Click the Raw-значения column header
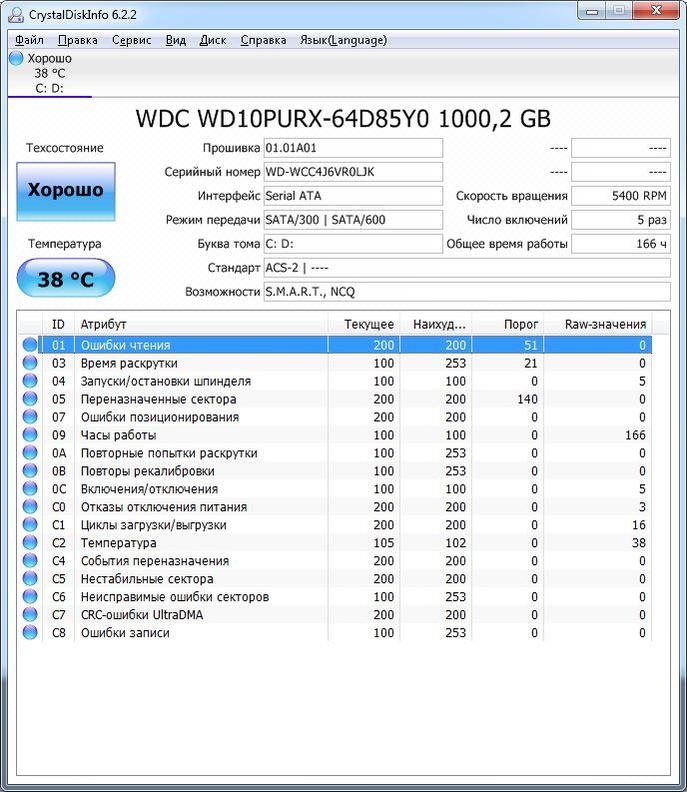The image size is (687, 792). pos(598,324)
